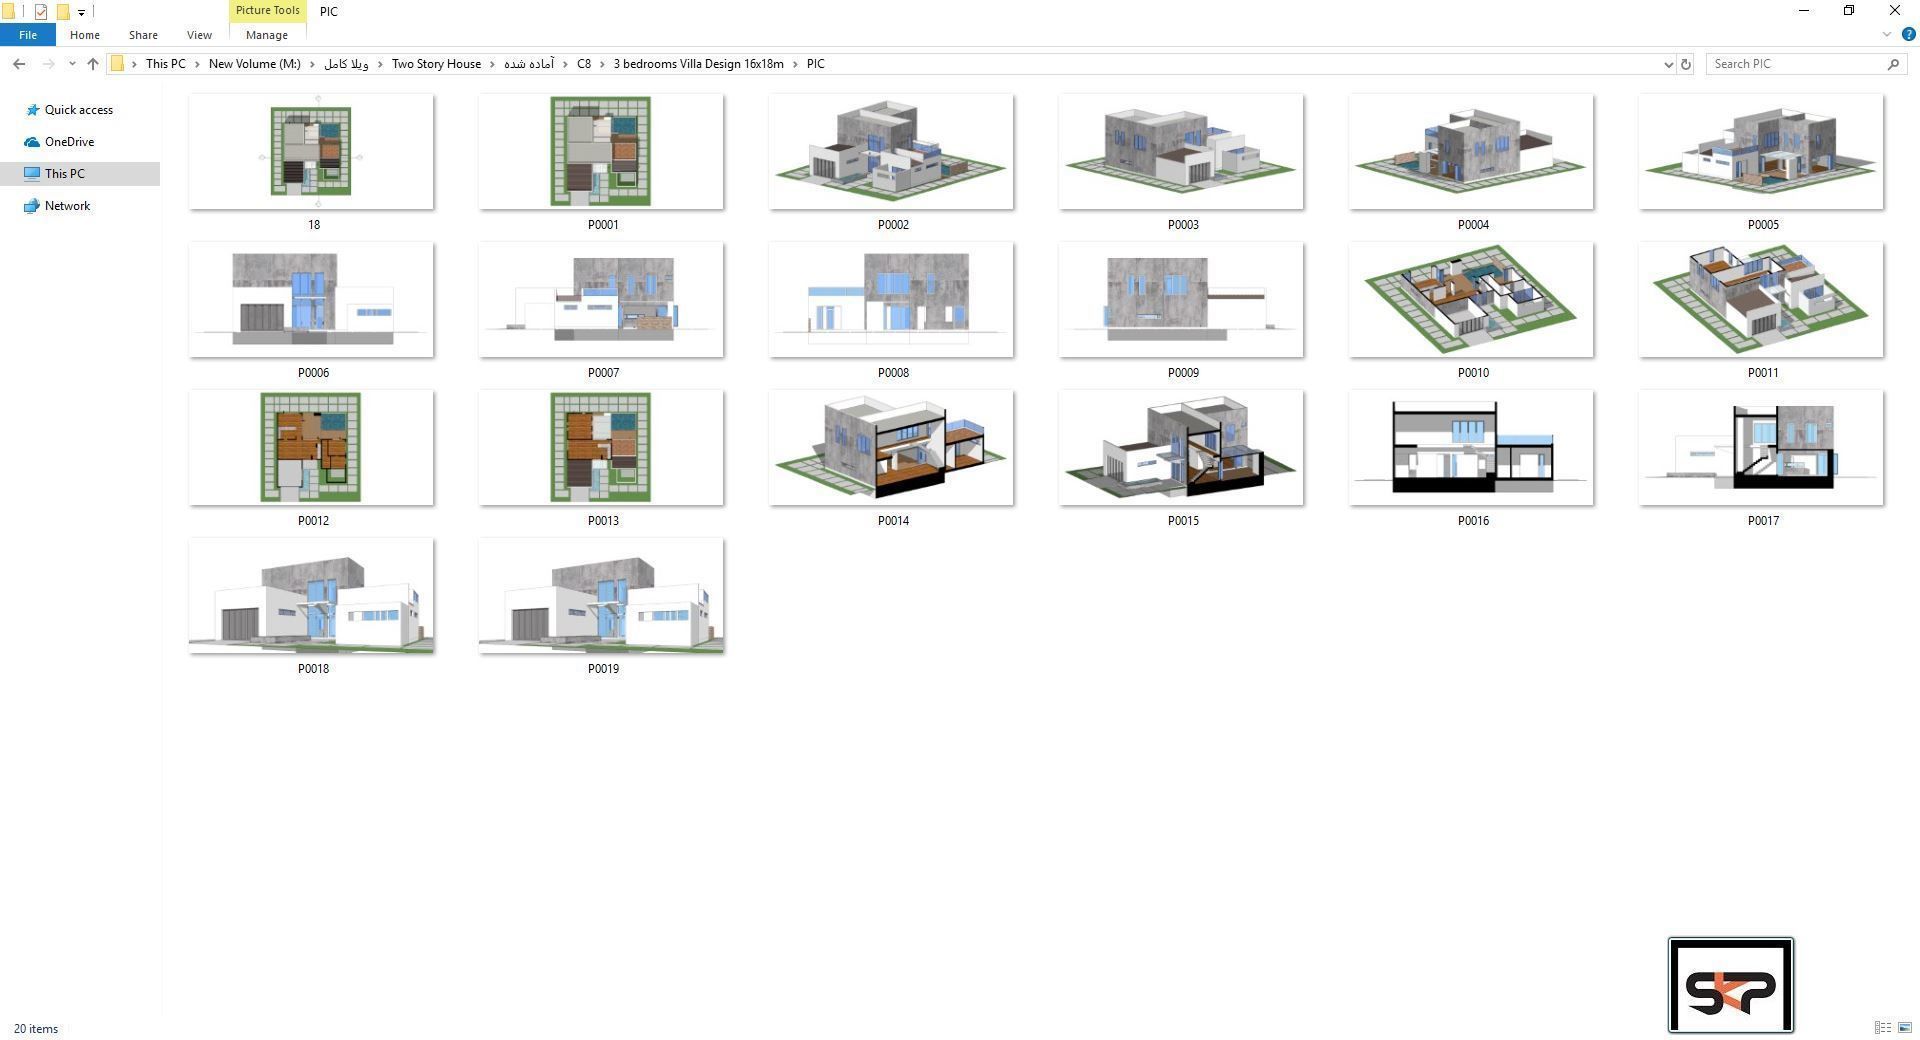Expand the chevron after 'Two Story House'
The image size is (1920, 1040).
492,64
